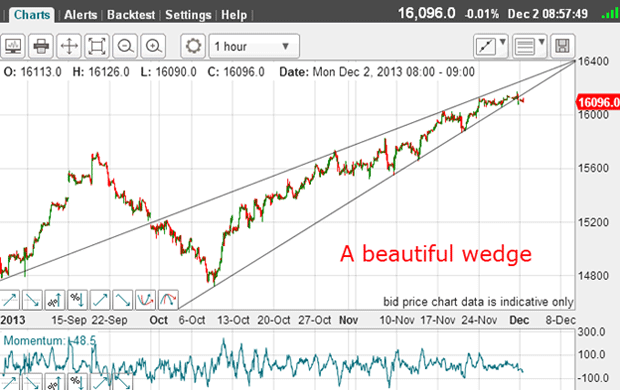Click the checkmark up arrow icon on the price chart

coord(100,300)
